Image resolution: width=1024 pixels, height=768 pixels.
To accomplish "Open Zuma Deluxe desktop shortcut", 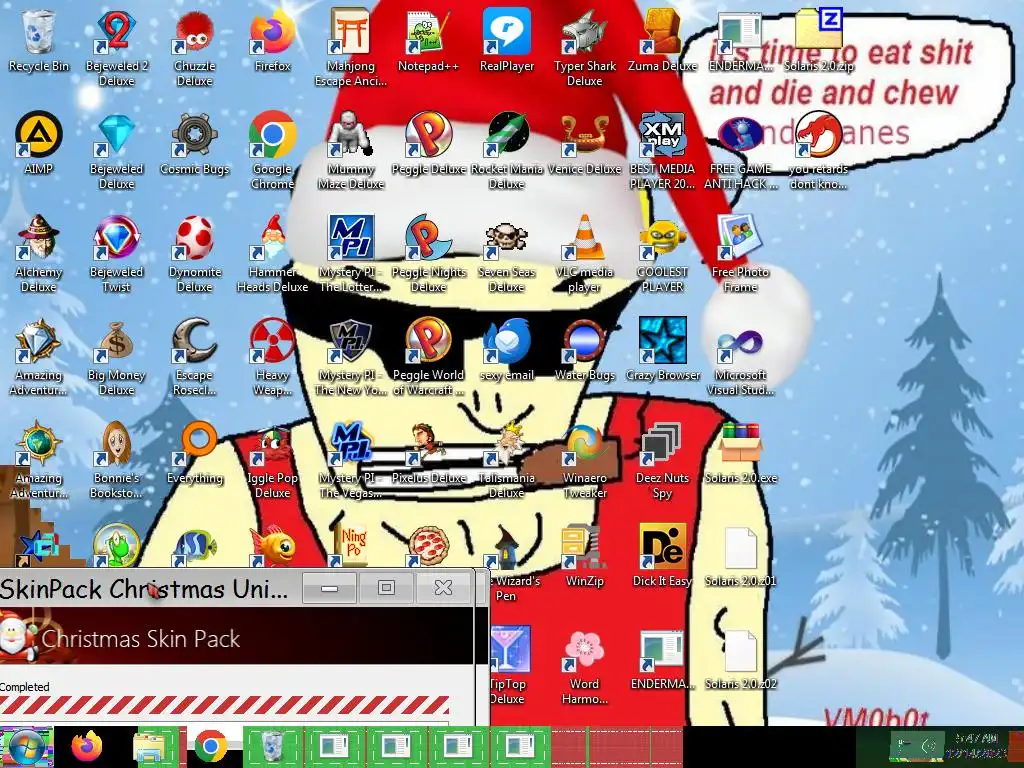I will click(x=662, y=41).
